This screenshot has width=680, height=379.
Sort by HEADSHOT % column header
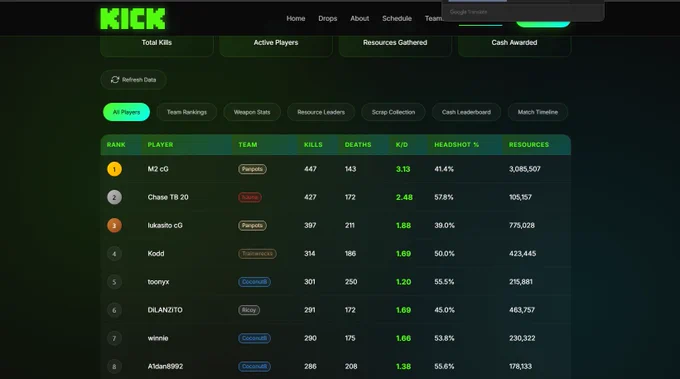[x=457, y=144]
